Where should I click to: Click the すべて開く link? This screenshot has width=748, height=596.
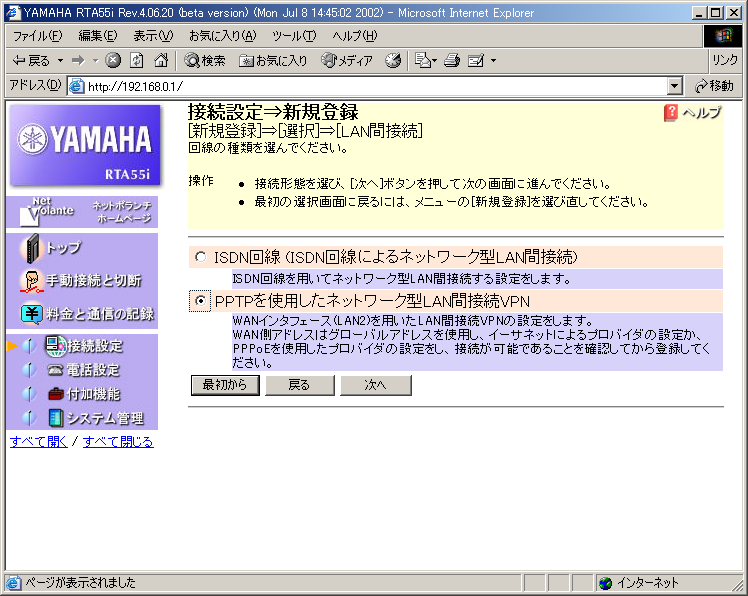click(38, 441)
